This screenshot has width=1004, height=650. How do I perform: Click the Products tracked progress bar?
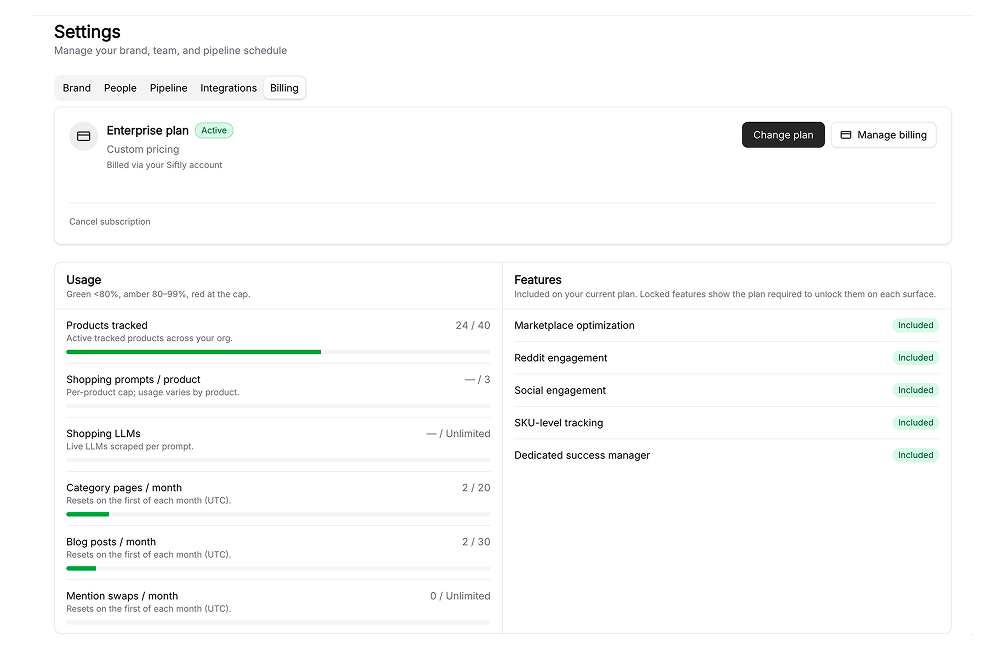pos(278,352)
